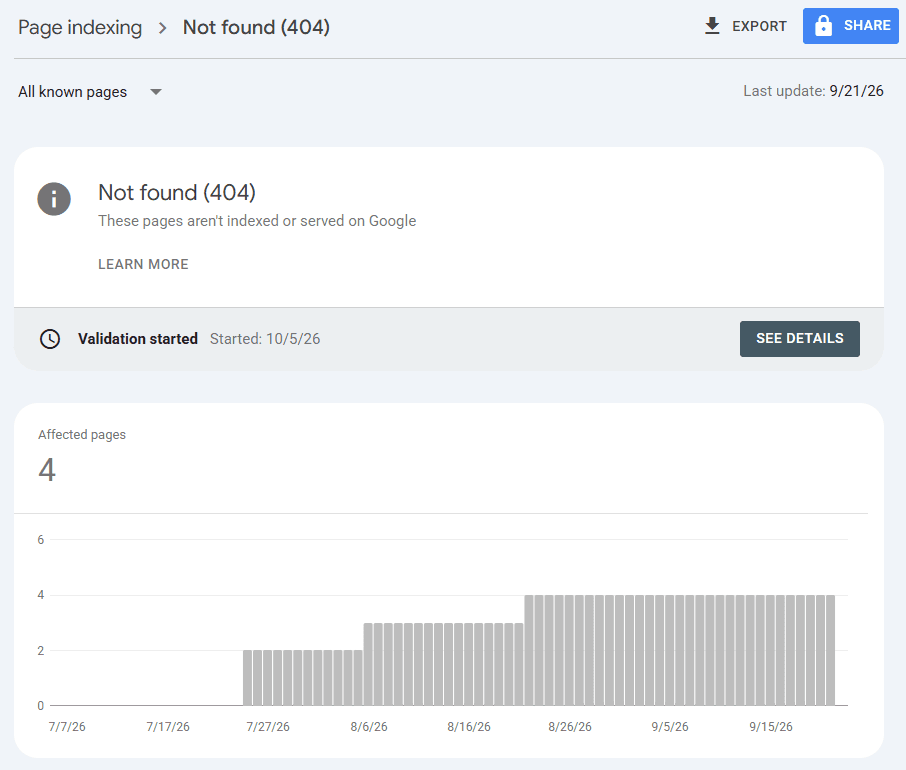The height and width of the screenshot is (770, 906).
Task: Click the y-axis label 2
Action: [40, 650]
